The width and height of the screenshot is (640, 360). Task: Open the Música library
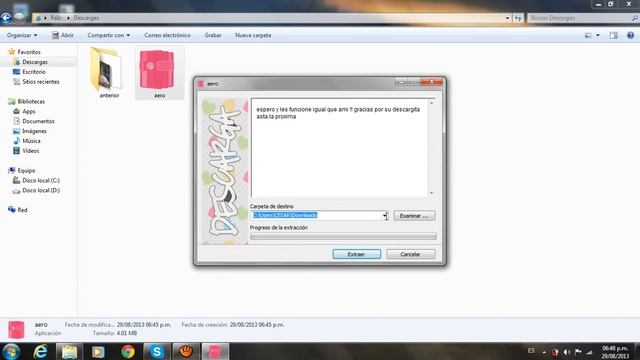click(x=31, y=141)
